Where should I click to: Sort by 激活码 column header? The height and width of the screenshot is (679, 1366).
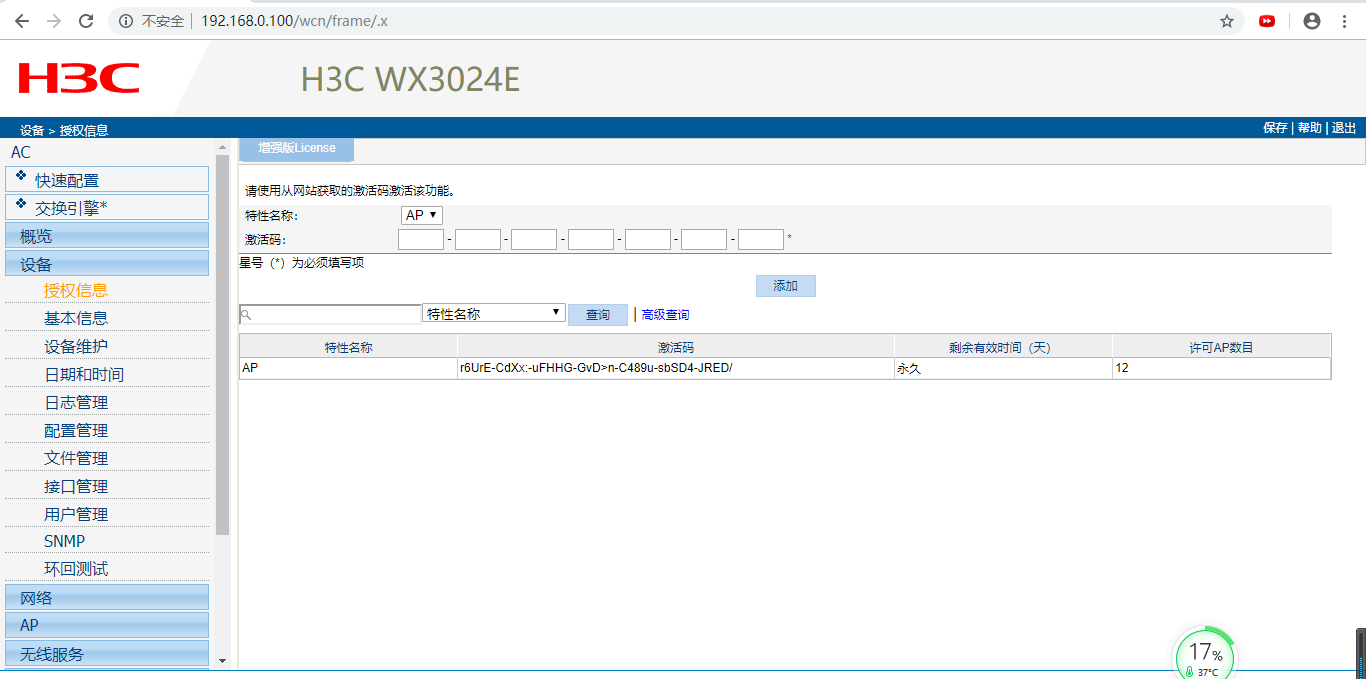coord(676,347)
